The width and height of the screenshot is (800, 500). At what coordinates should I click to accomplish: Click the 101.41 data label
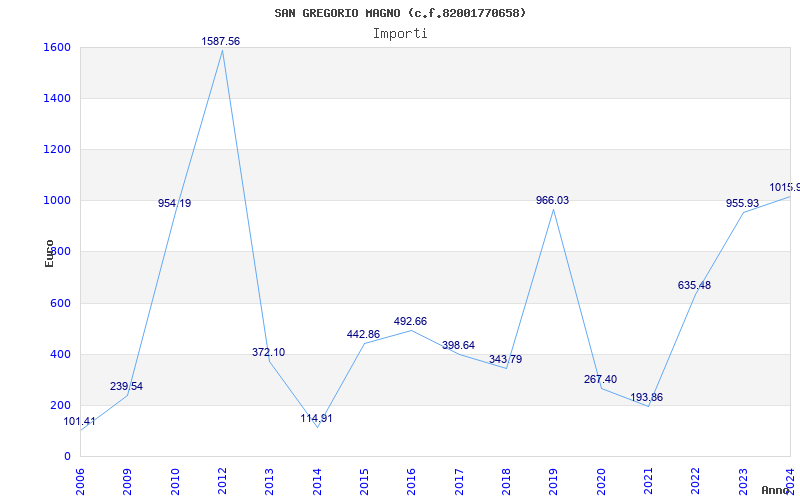point(79,421)
